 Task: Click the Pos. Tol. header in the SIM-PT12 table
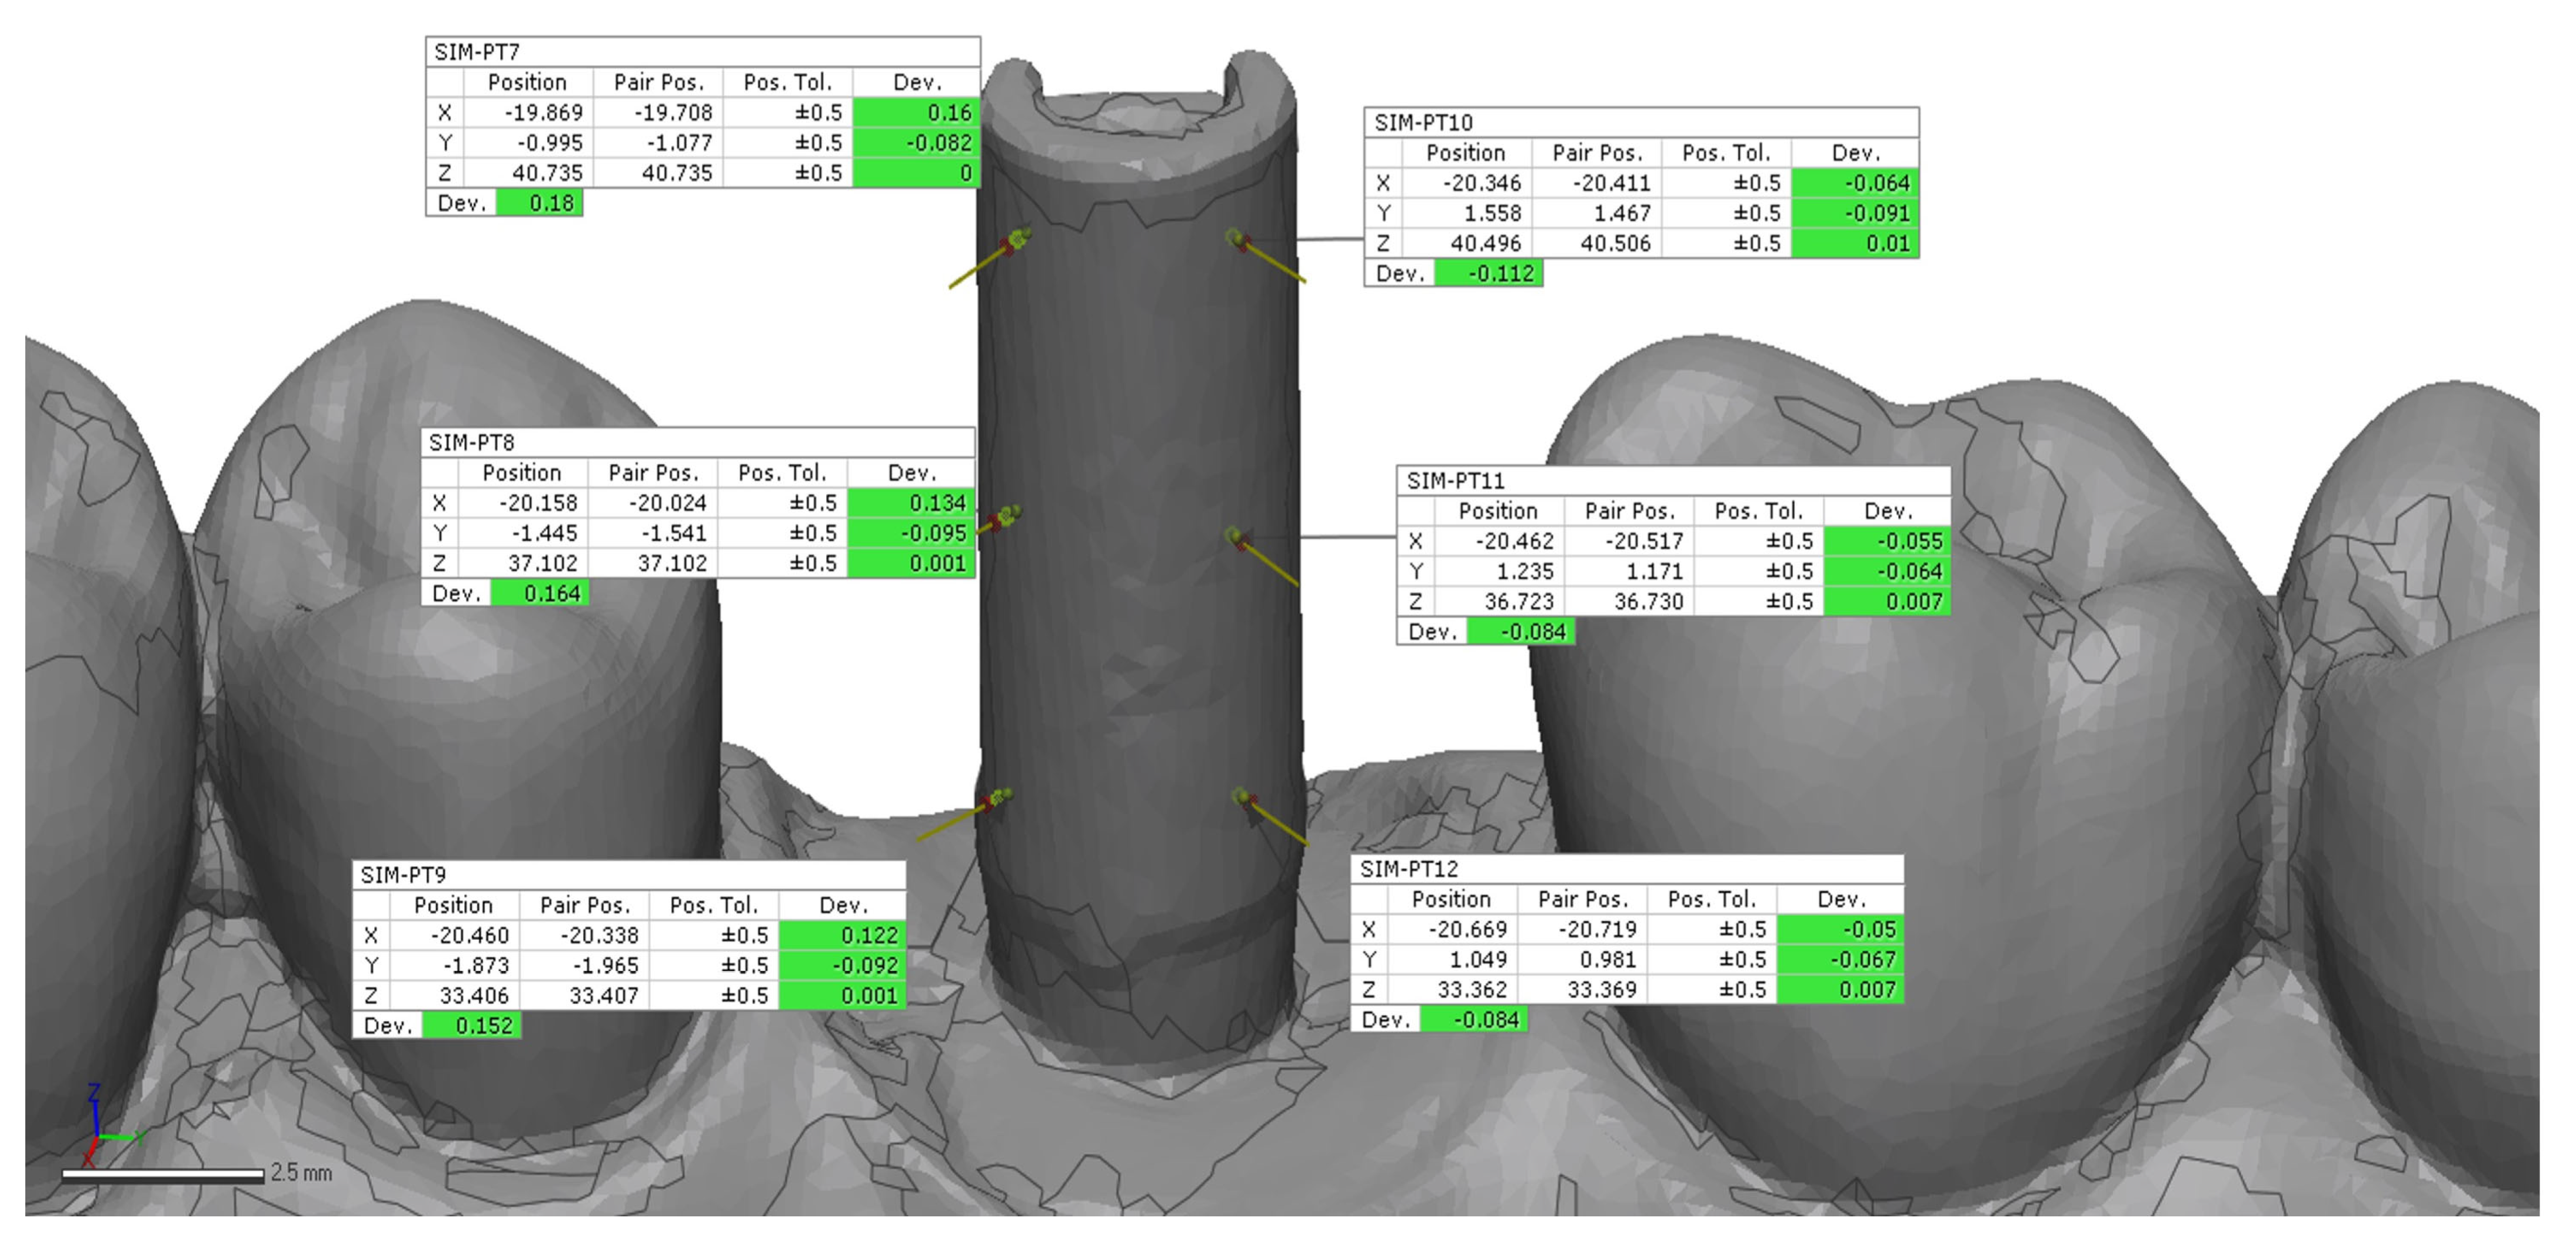[x=1711, y=899]
